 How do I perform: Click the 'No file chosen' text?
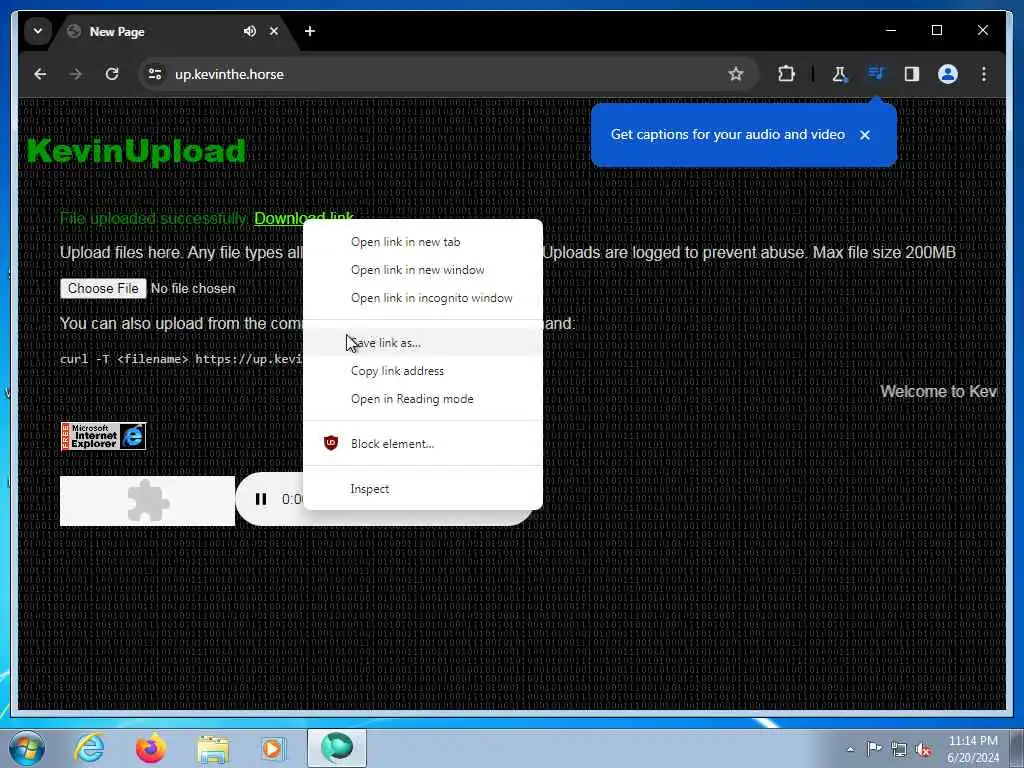pyautogui.click(x=193, y=289)
